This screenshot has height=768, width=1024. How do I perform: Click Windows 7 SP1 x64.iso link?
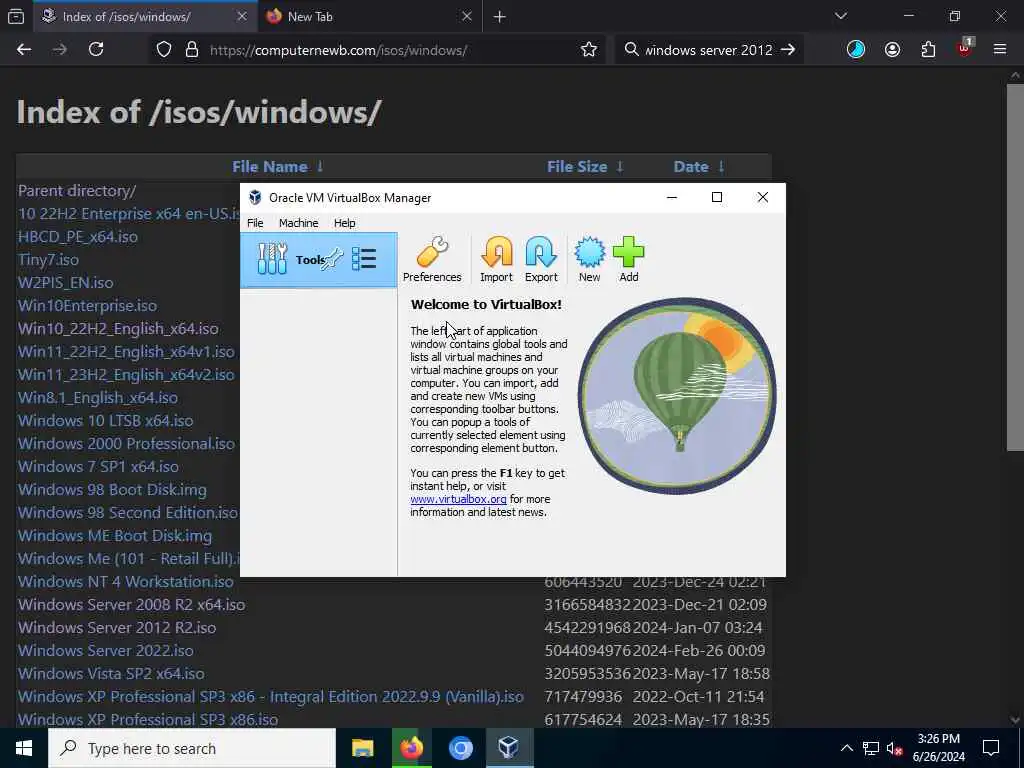pyautogui.click(x=98, y=466)
